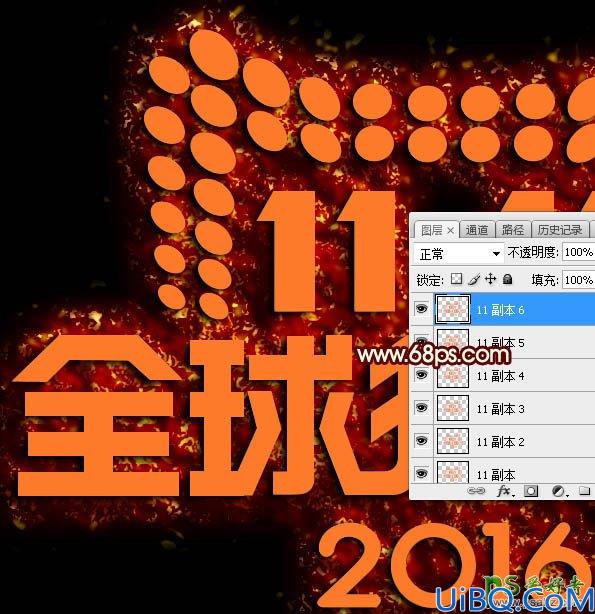Toggle lock position move icon
This screenshot has height=614, width=595.
coord(490,279)
